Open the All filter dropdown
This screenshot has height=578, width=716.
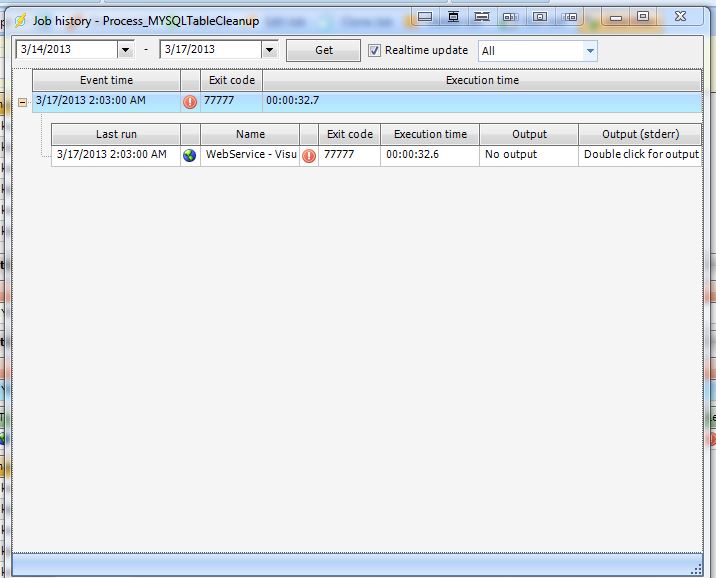click(x=589, y=51)
